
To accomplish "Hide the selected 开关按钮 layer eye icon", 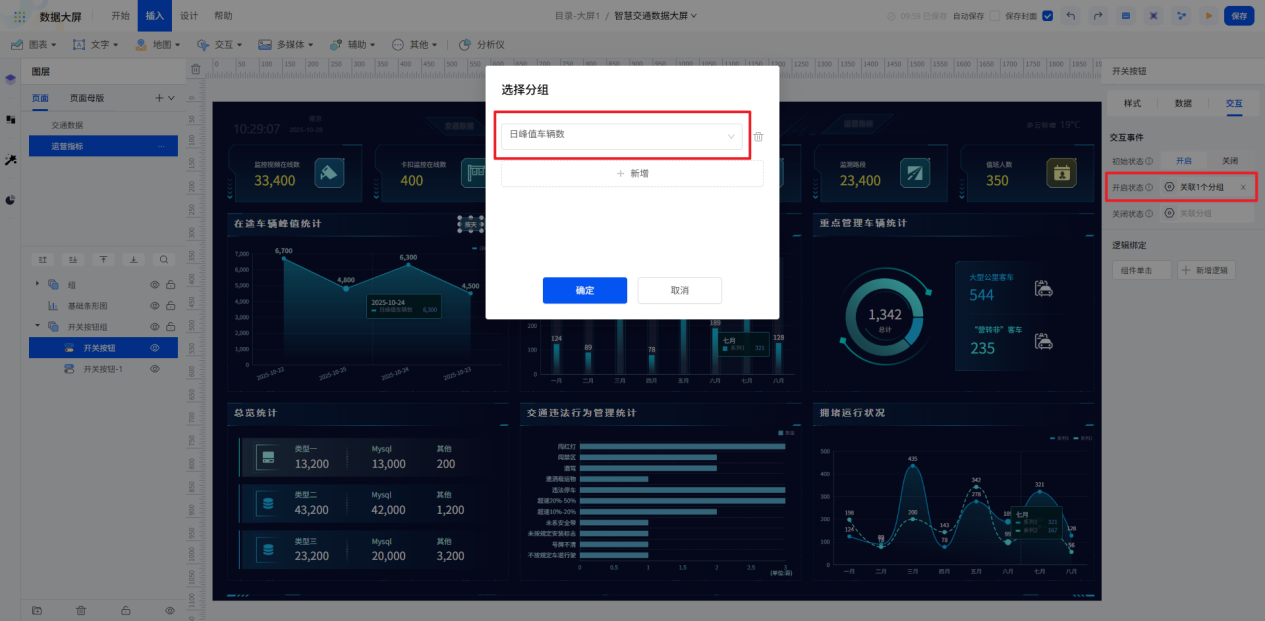I will (x=155, y=348).
